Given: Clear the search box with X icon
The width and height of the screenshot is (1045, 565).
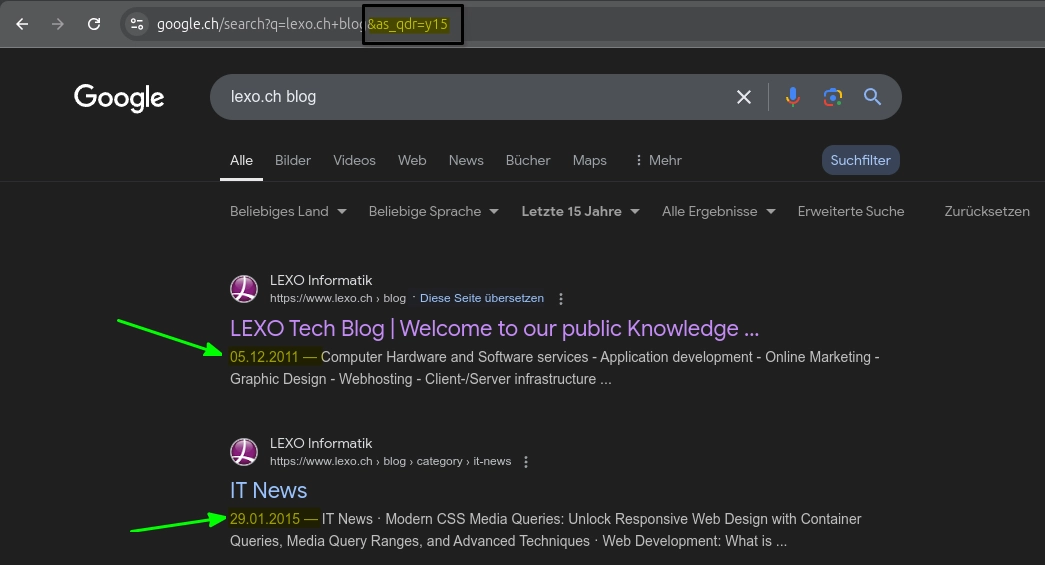Looking at the screenshot, I should pos(744,97).
